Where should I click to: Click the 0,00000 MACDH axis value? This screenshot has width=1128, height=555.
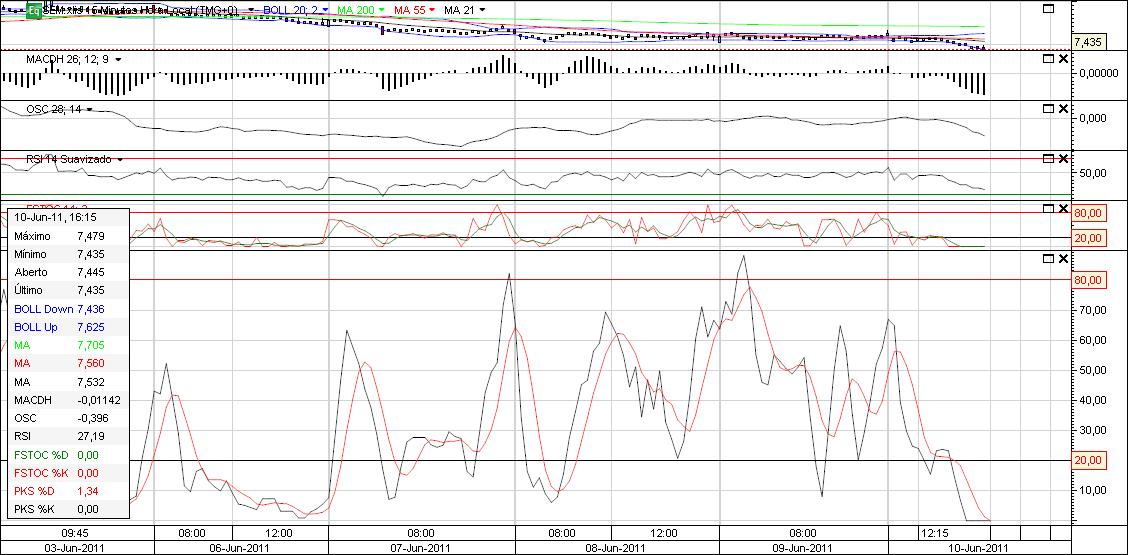point(1098,73)
